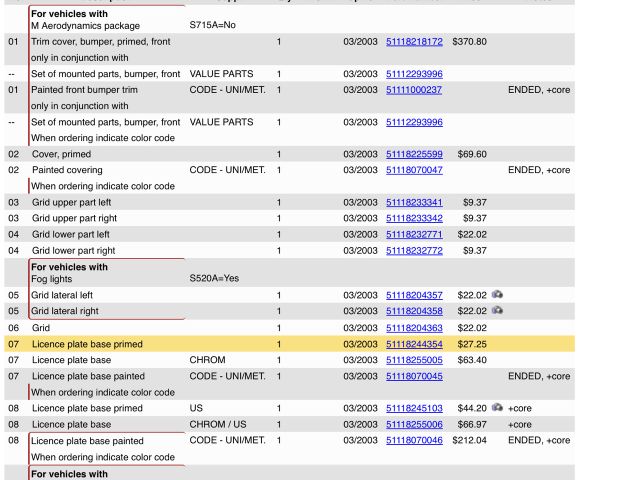Click part number 51118232771
This screenshot has width=640, height=480.
414,234
